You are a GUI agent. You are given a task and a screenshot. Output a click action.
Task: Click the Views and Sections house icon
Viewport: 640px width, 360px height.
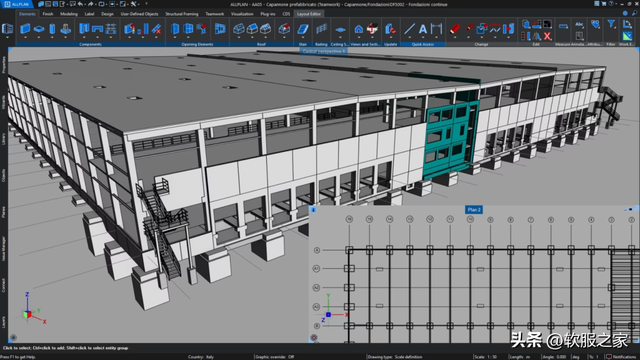(x=358, y=29)
